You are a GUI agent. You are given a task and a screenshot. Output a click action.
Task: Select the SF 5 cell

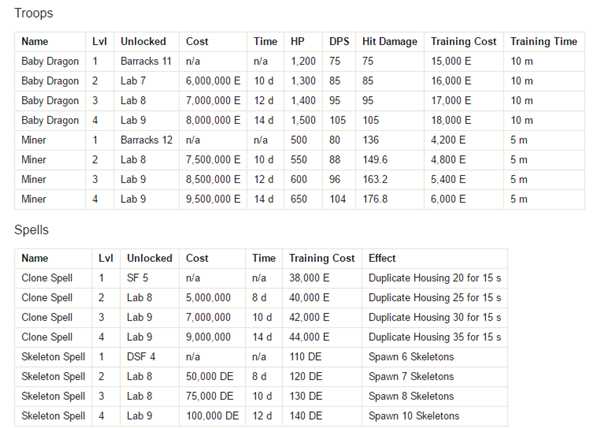tap(137, 278)
